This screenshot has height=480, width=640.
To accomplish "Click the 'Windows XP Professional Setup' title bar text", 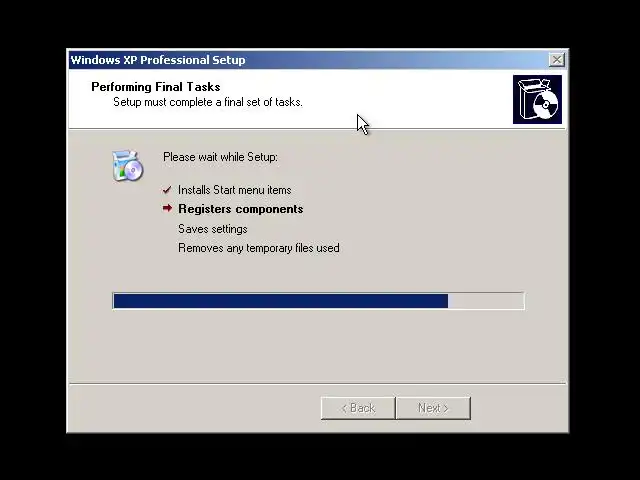I will tap(158, 60).
